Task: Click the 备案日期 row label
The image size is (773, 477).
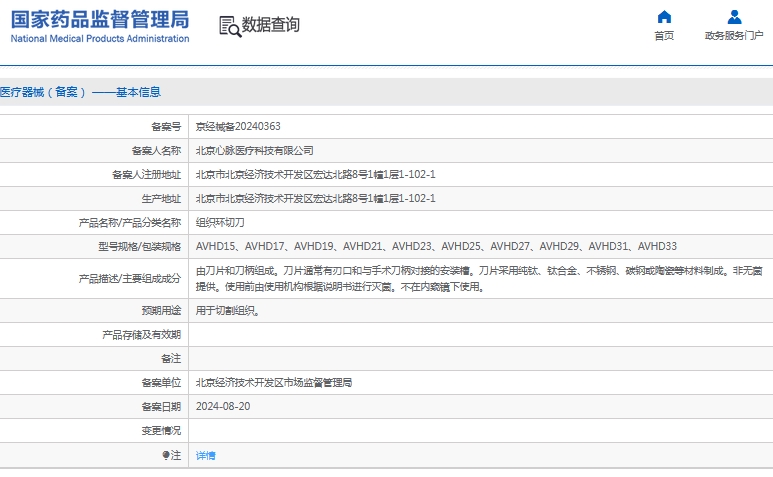Action: tap(161, 407)
